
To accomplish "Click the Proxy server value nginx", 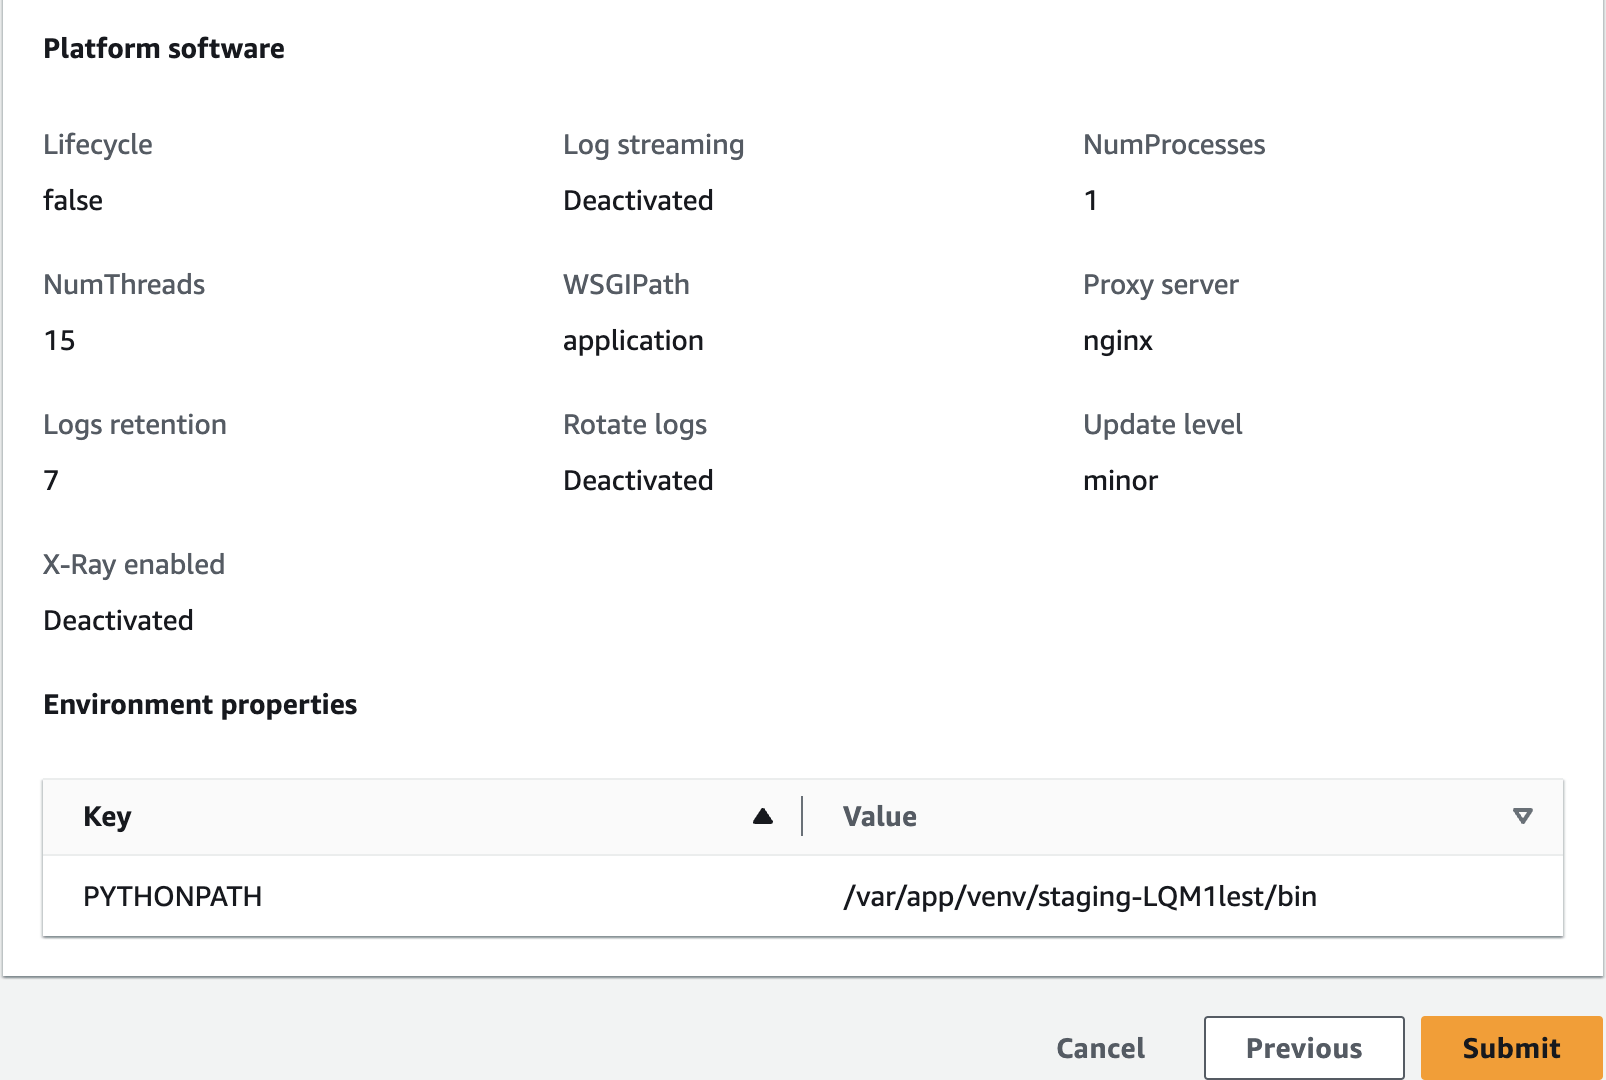I will click(1118, 341).
